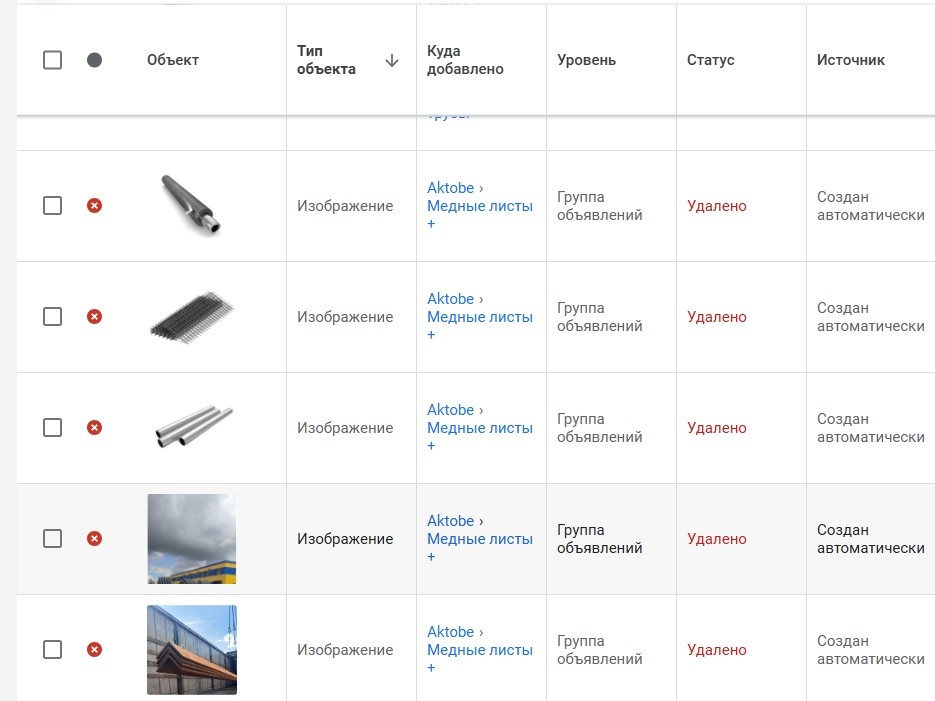
Task: Toggle the select-all checkbox in the header
Action: coord(53,60)
